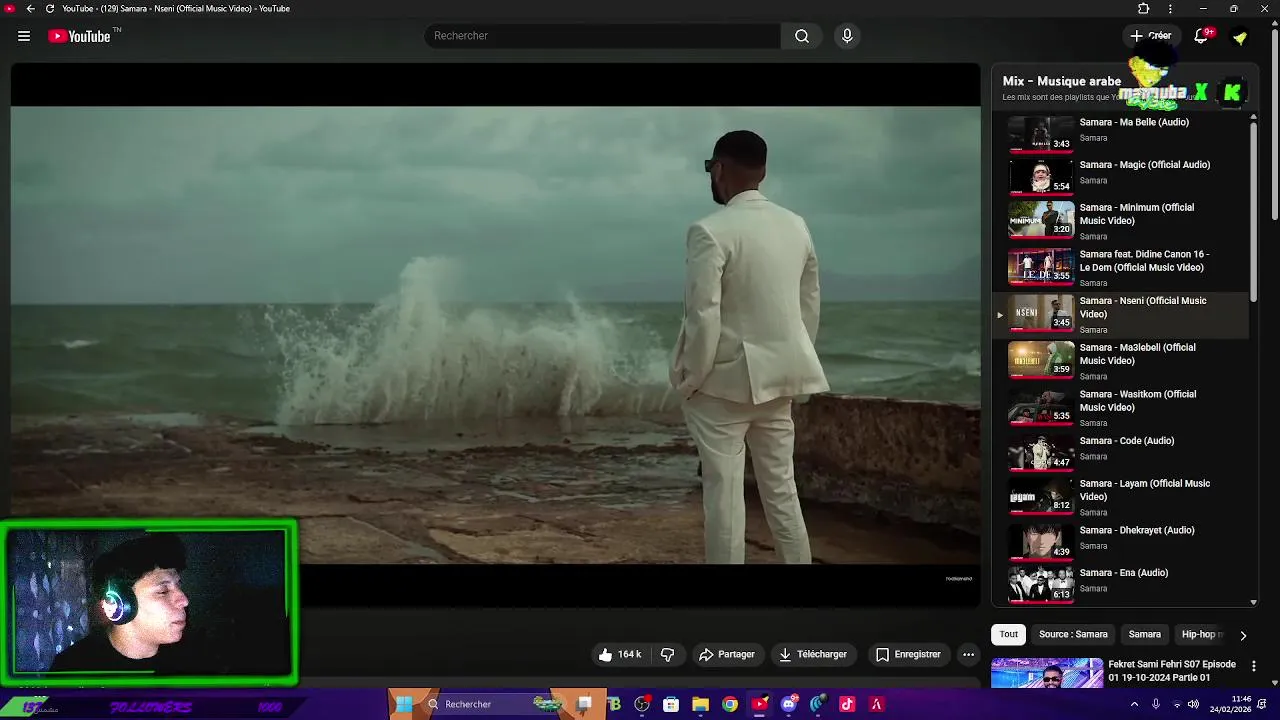This screenshot has width=1280, height=720.
Task: Show more filter chips with right chevron
Action: tap(1243, 635)
